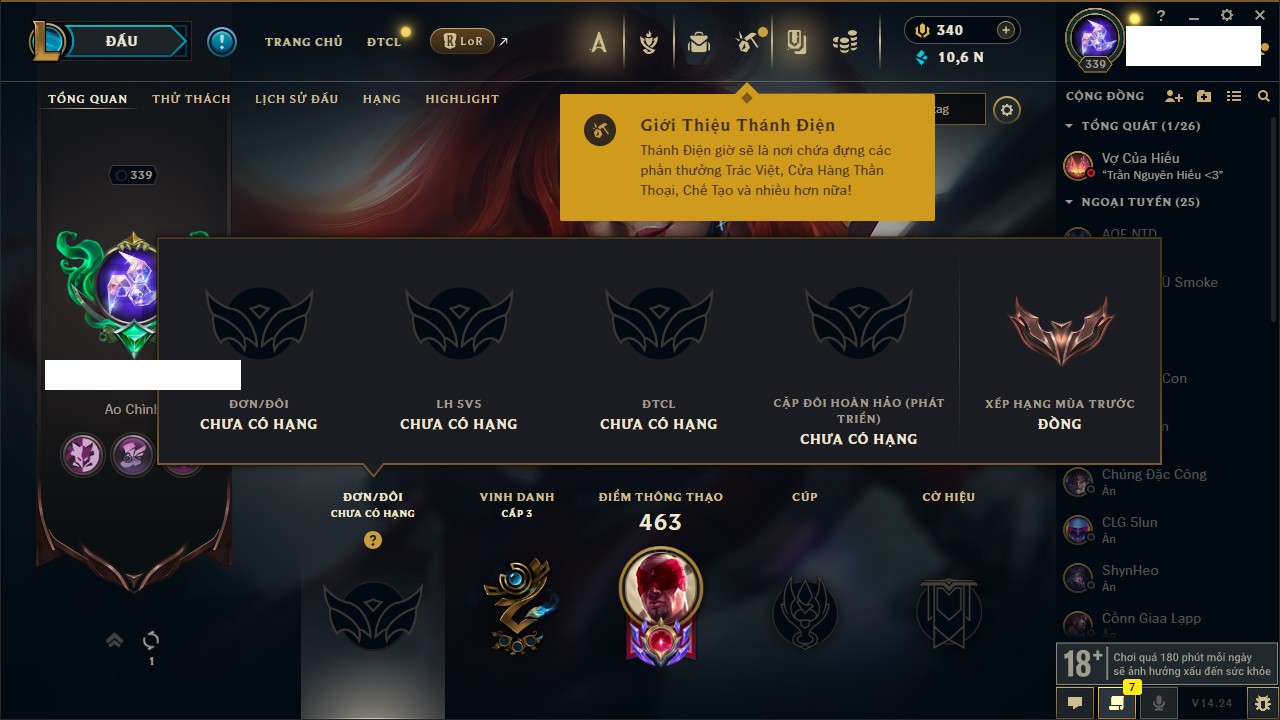Switch to the LỊCH SỬ ĐẤU tab
This screenshot has height=720, width=1280.
coord(296,99)
